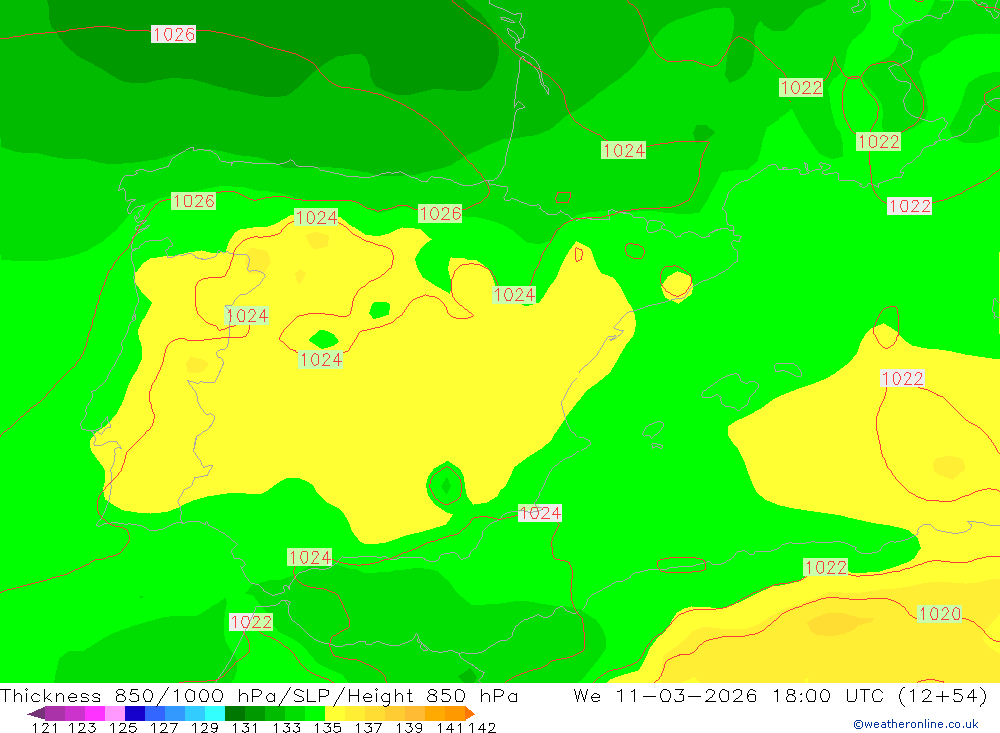Click the legend value 131
Viewport: 1000px width, 733px height.
point(245,727)
